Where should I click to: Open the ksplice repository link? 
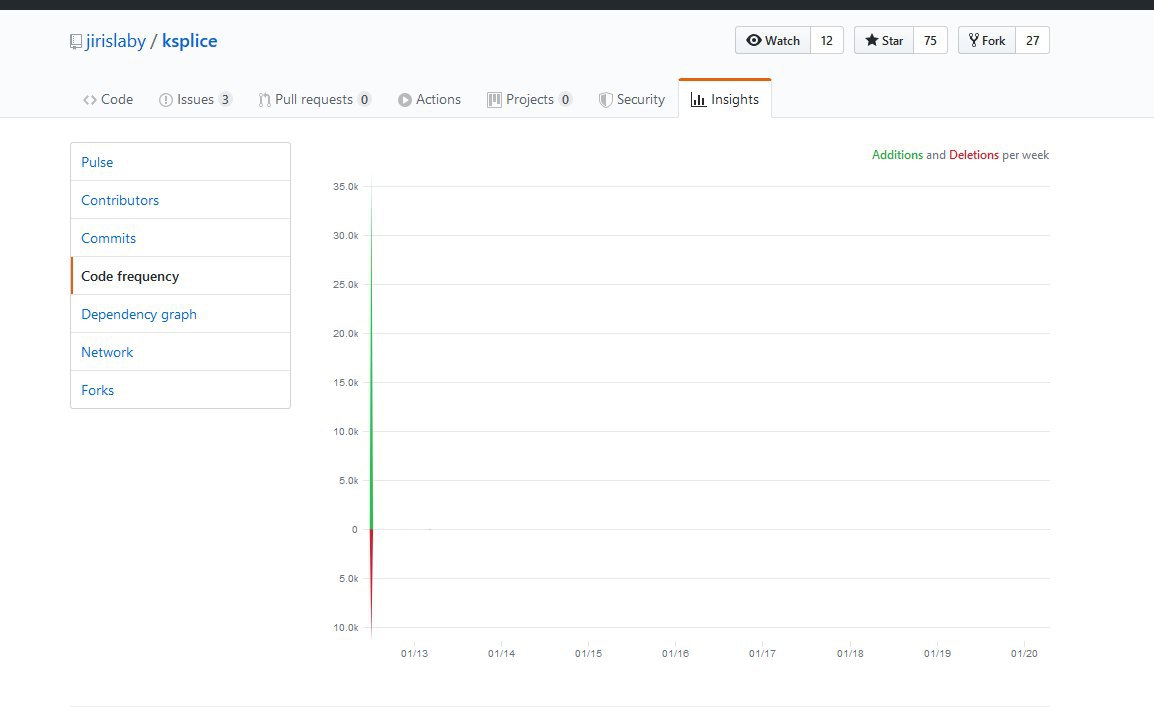click(x=190, y=41)
